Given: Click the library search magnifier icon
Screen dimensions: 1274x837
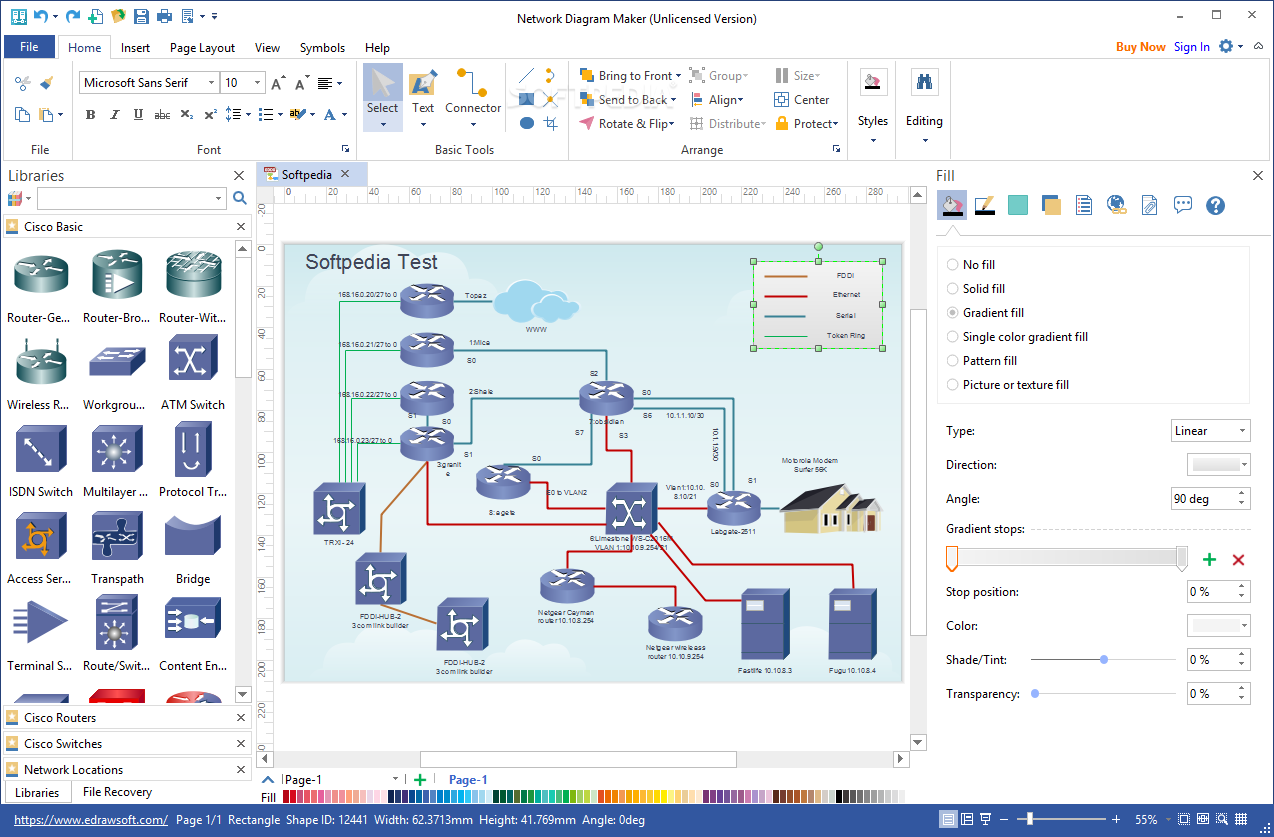Looking at the screenshot, I should [240, 198].
